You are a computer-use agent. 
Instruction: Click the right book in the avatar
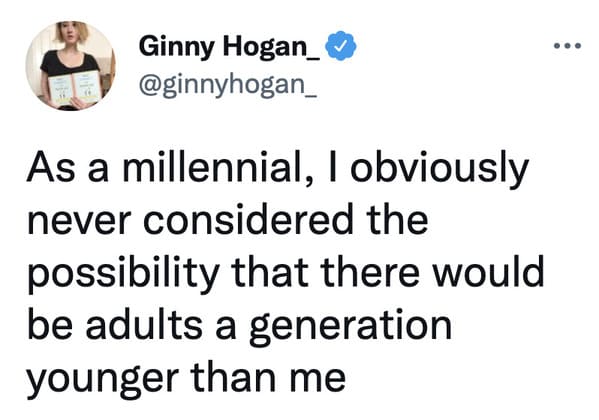pos(87,86)
